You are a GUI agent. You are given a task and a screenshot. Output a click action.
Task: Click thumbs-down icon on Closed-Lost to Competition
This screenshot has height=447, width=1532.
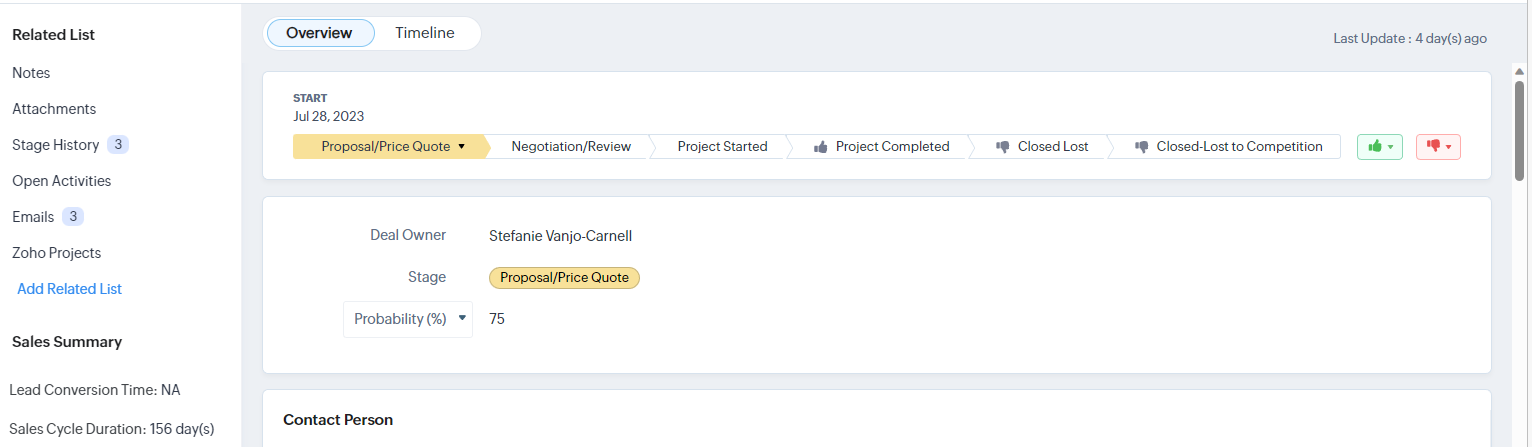point(1142,147)
